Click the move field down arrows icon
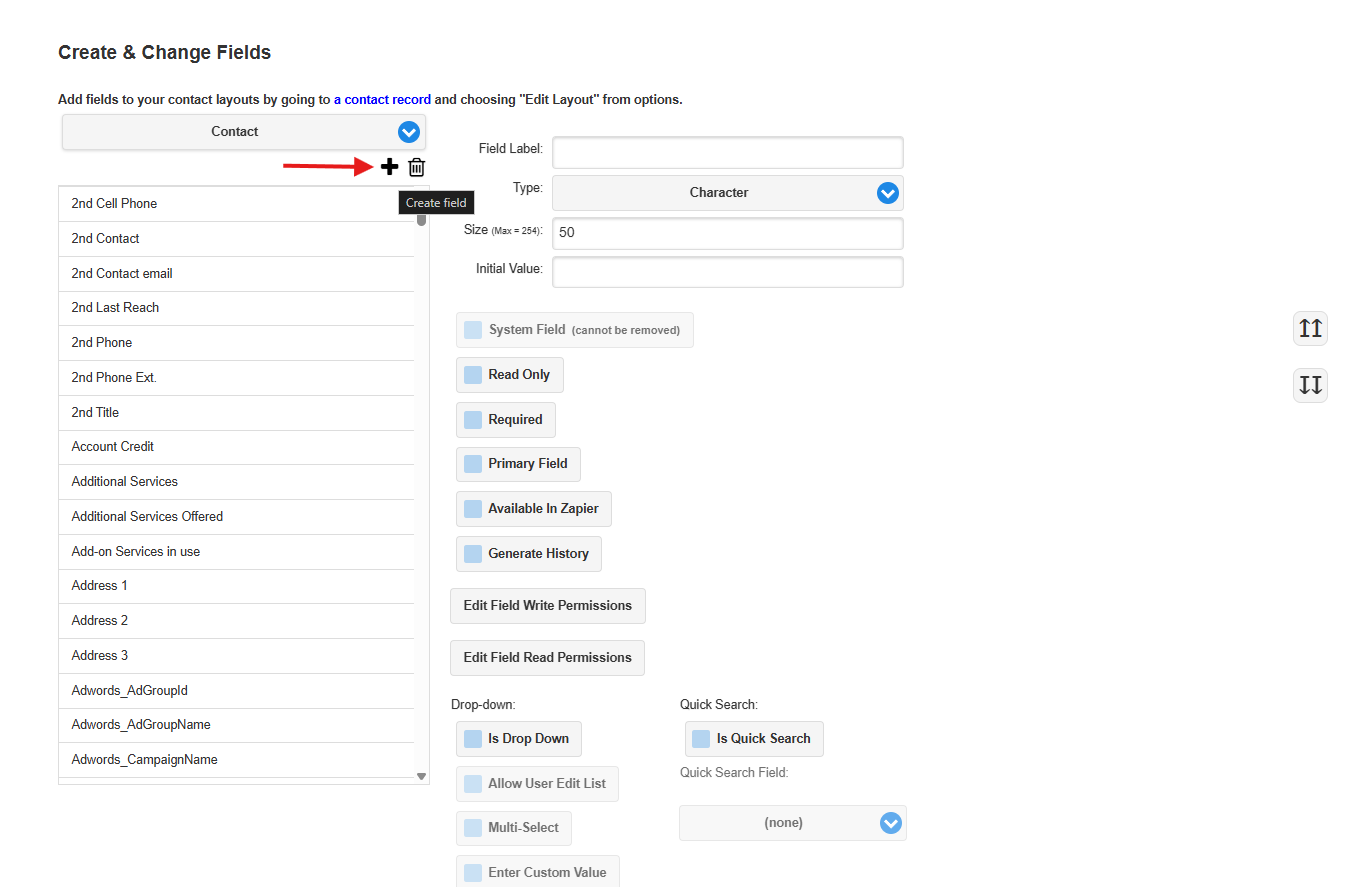This screenshot has width=1360, height=887. [x=1310, y=385]
